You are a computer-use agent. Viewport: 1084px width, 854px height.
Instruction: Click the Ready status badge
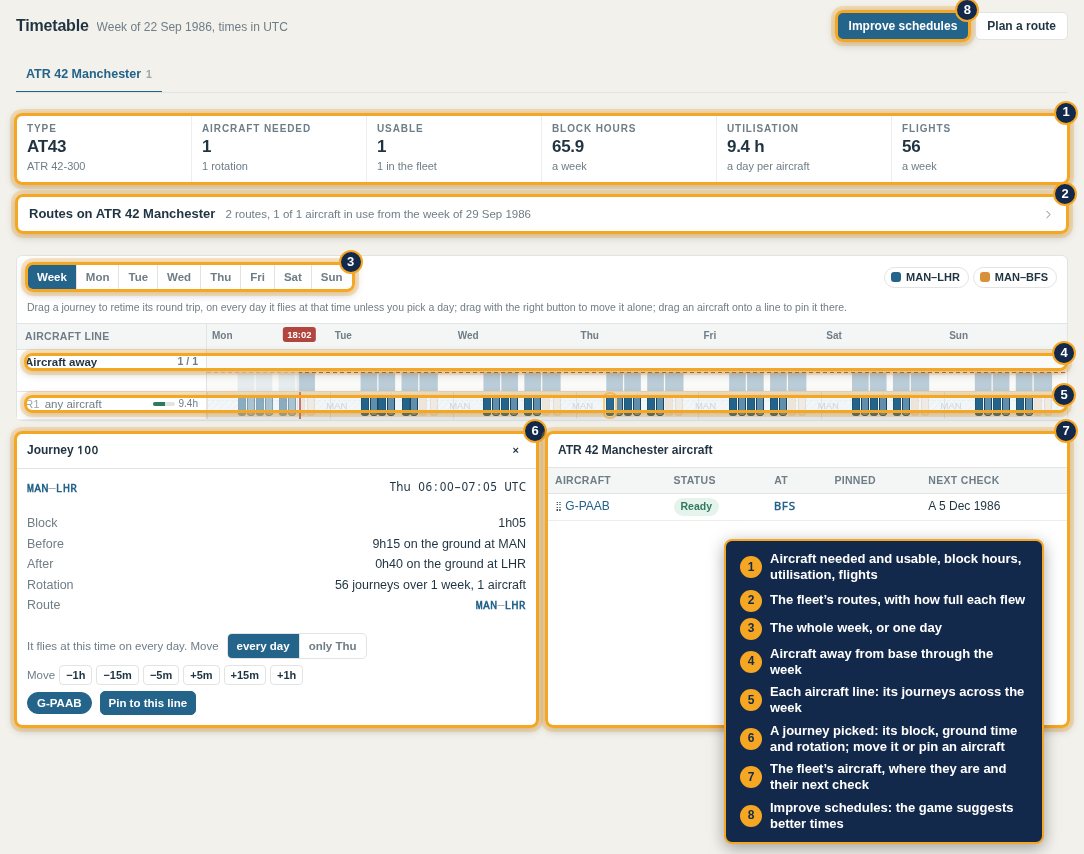696,506
